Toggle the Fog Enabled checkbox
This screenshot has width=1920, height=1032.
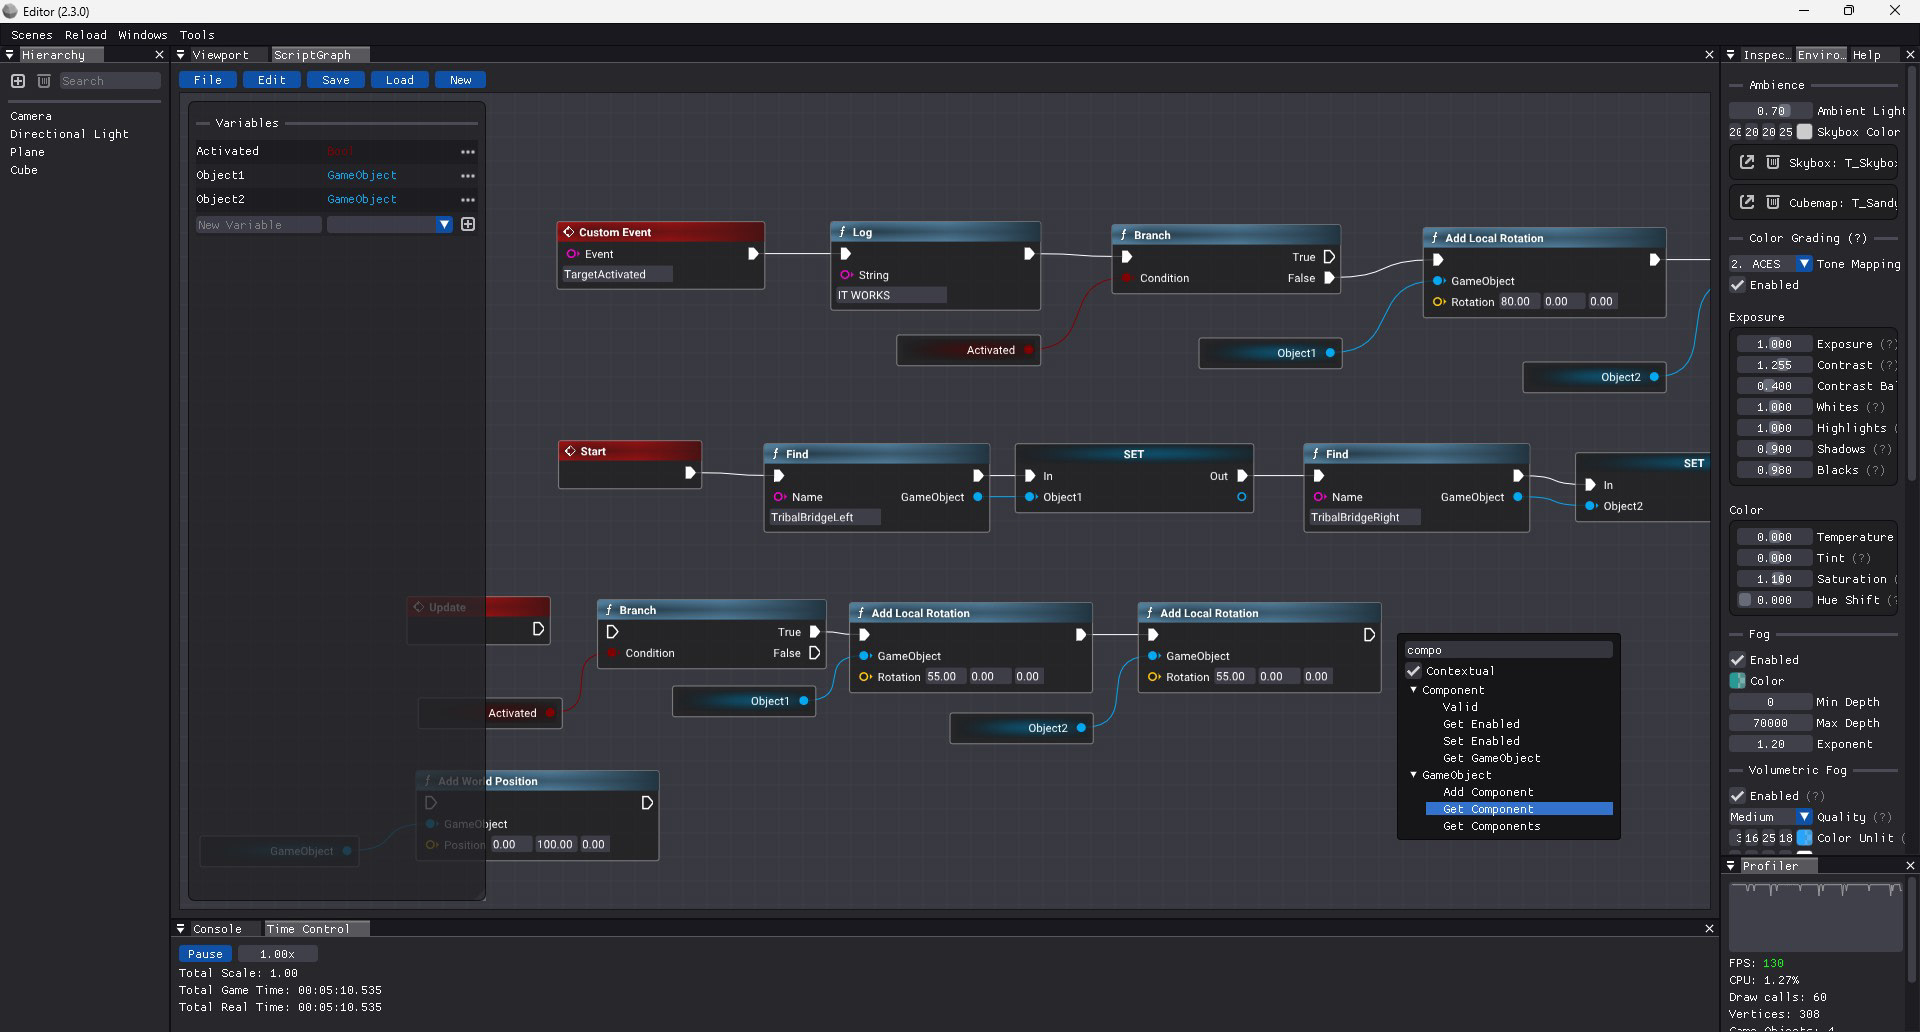tap(1738, 660)
